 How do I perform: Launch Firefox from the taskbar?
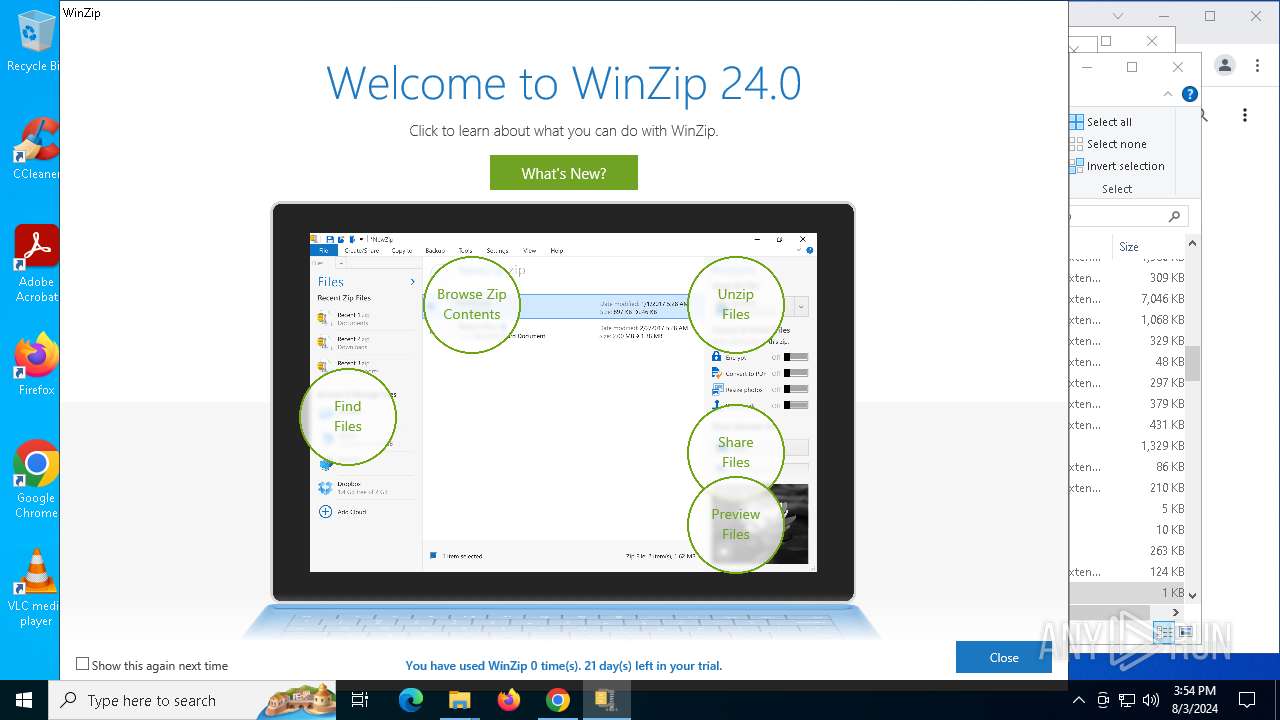click(x=509, y=700)
